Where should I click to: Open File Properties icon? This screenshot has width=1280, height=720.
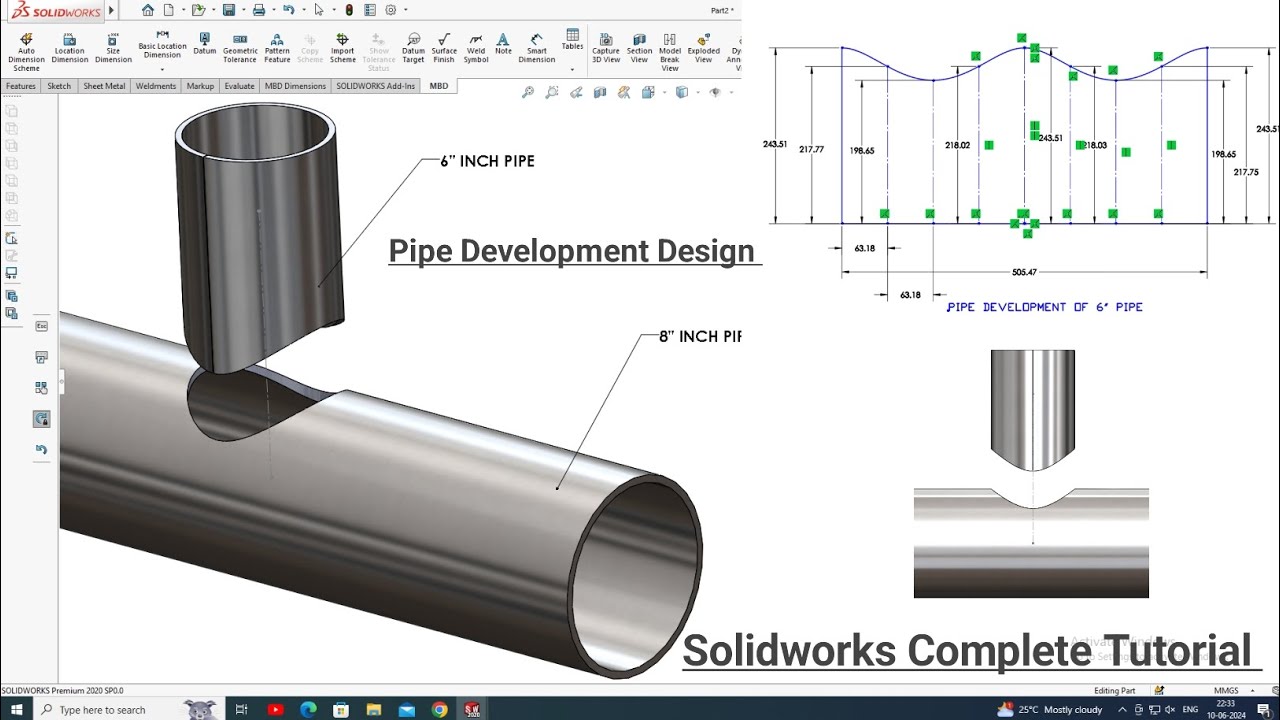click(370, 10)
